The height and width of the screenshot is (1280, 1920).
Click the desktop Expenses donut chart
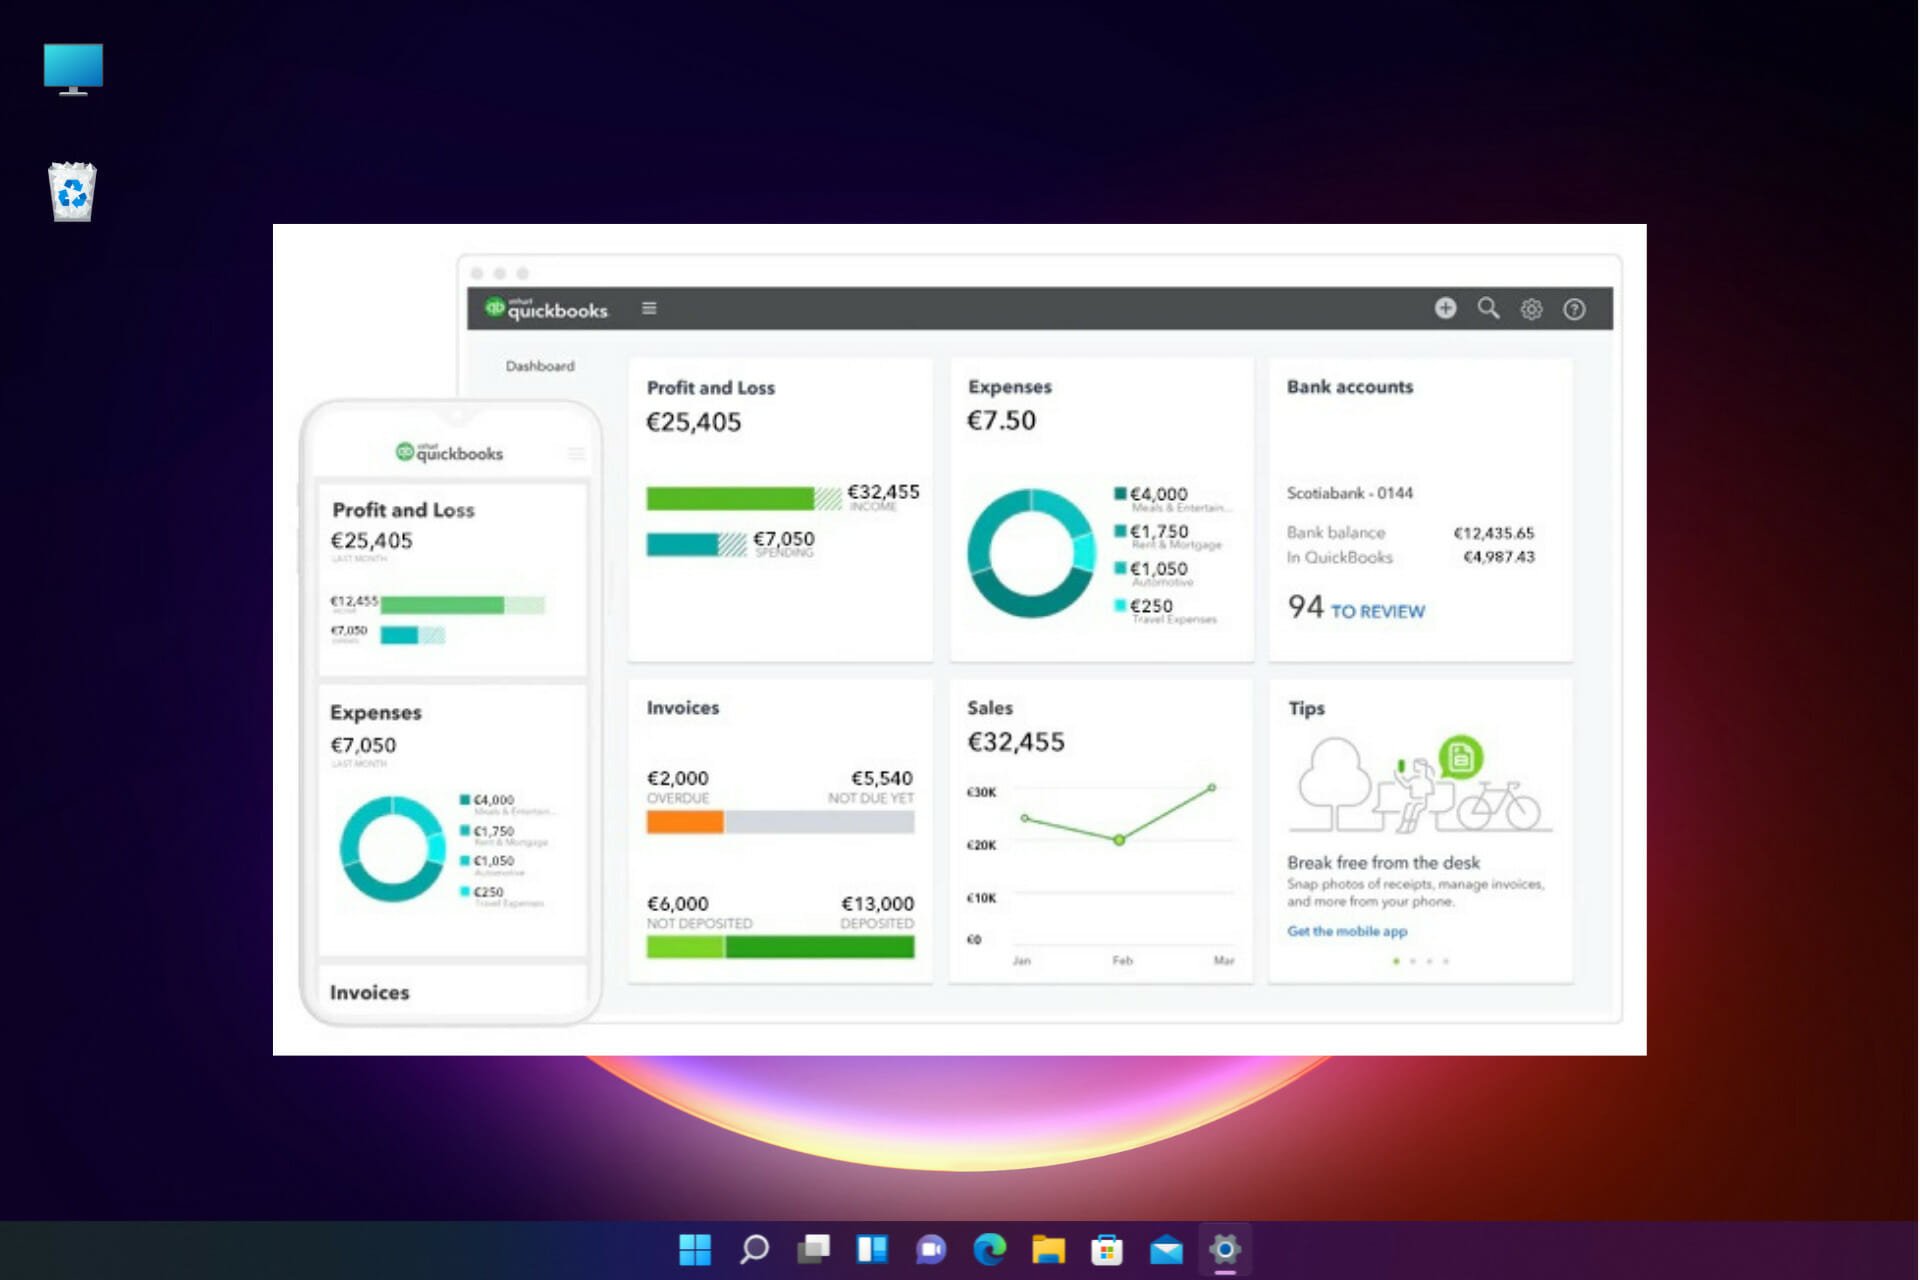click(x=1032, y=553)
